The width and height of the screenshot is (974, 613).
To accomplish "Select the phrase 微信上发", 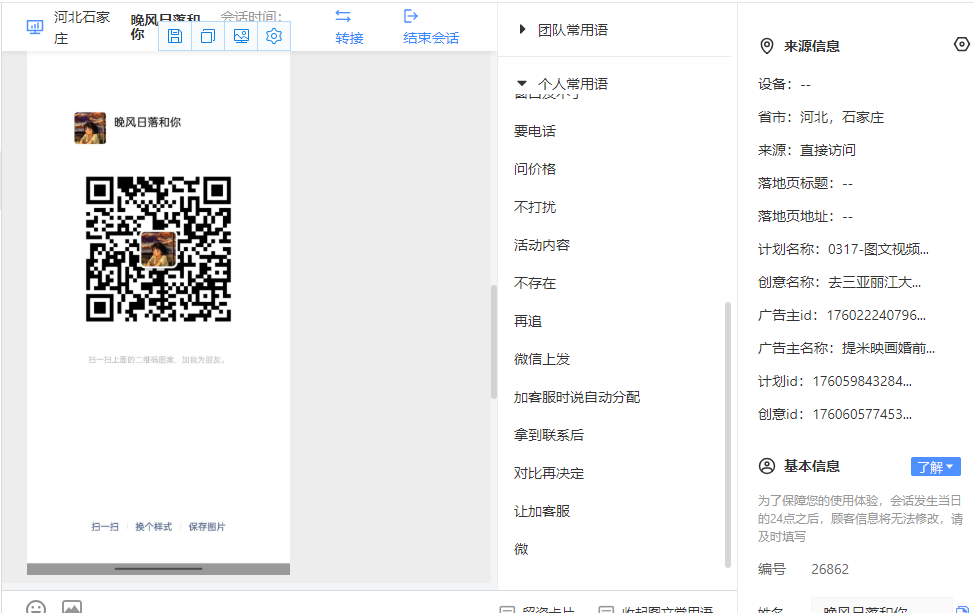I will [542, 359].
